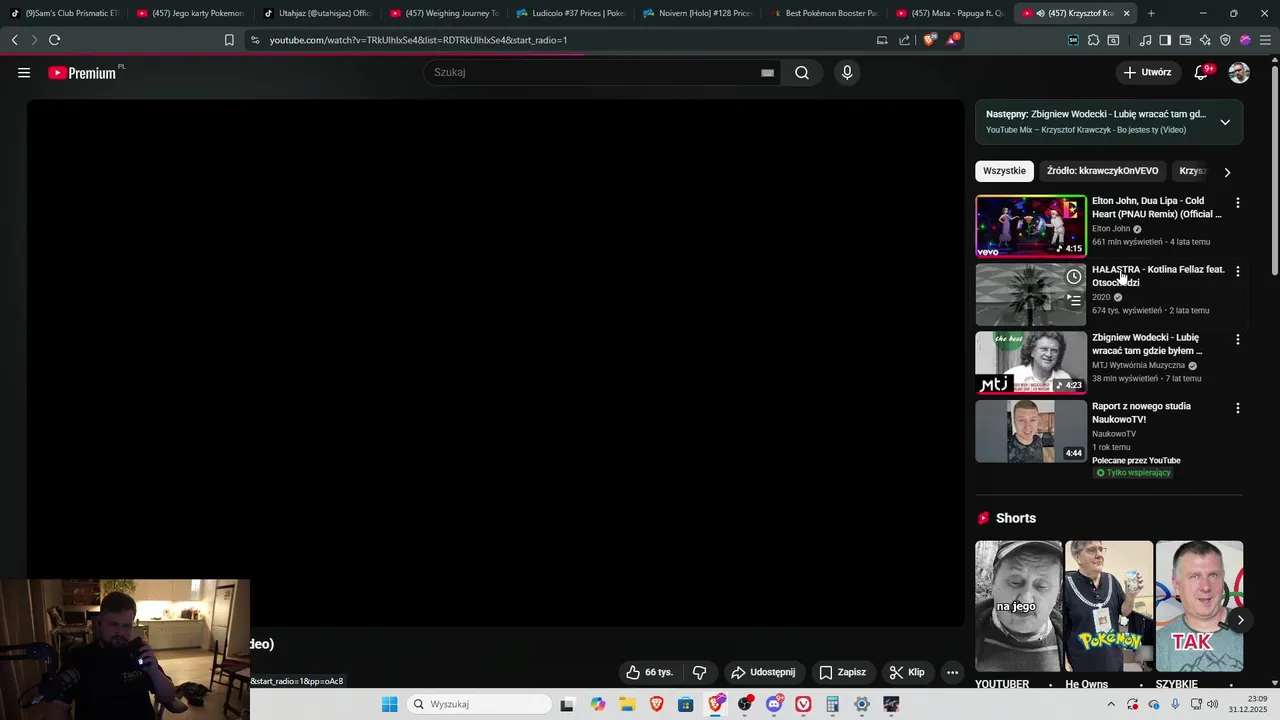Image resolution: width=1280 pixels, height=720 pixels.
Task: Add HAŁASTRA video to queue
Action: [x=1074, y=299]
